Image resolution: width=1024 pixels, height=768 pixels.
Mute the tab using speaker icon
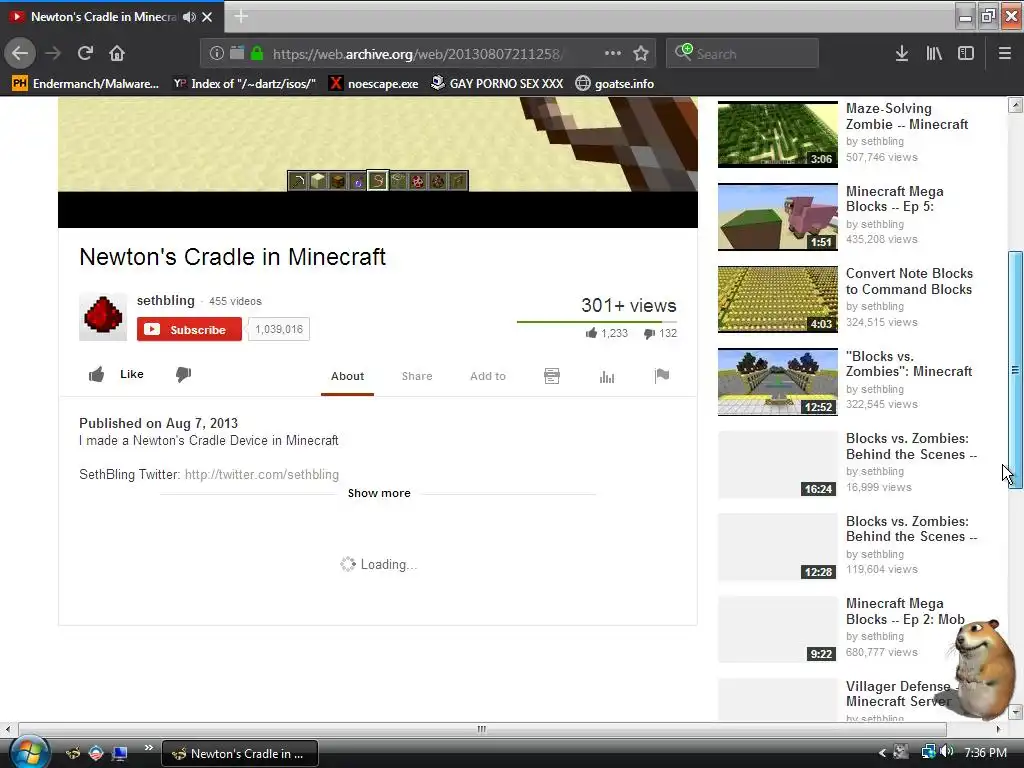click(x=189, y=17)
